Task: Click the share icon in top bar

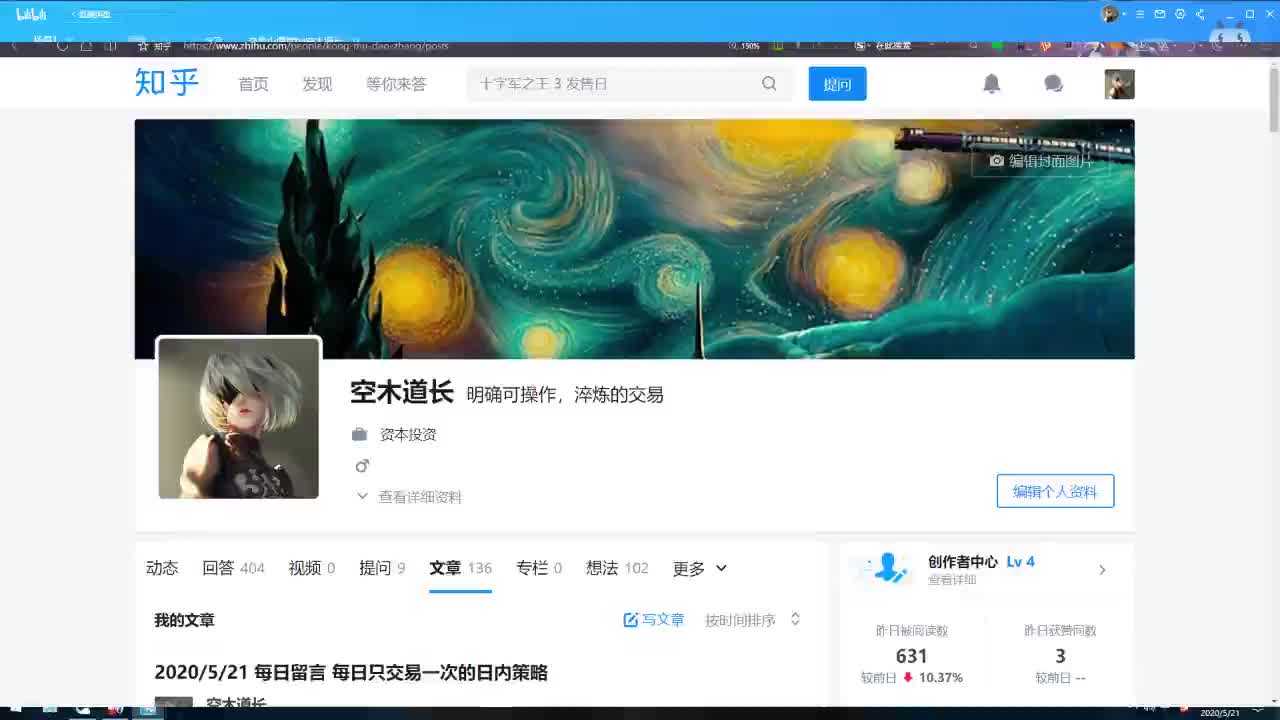Action: [1200, 14]
